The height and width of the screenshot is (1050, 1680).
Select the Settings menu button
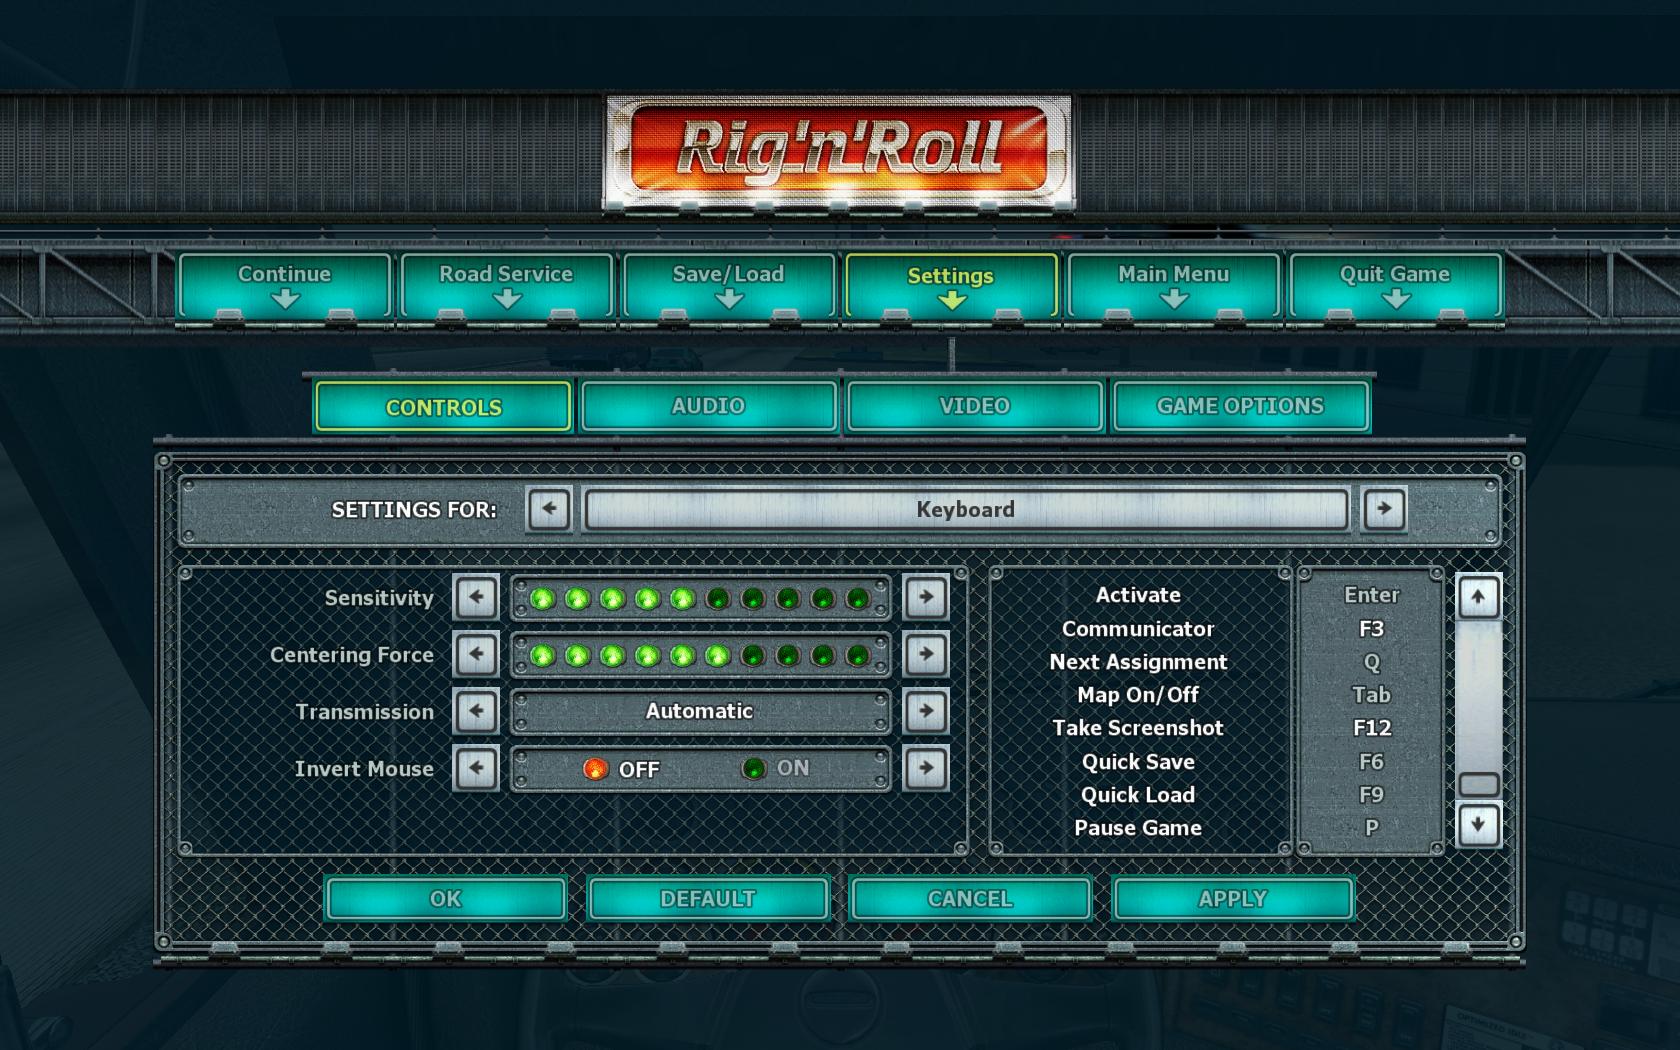[x=951, y=285]
